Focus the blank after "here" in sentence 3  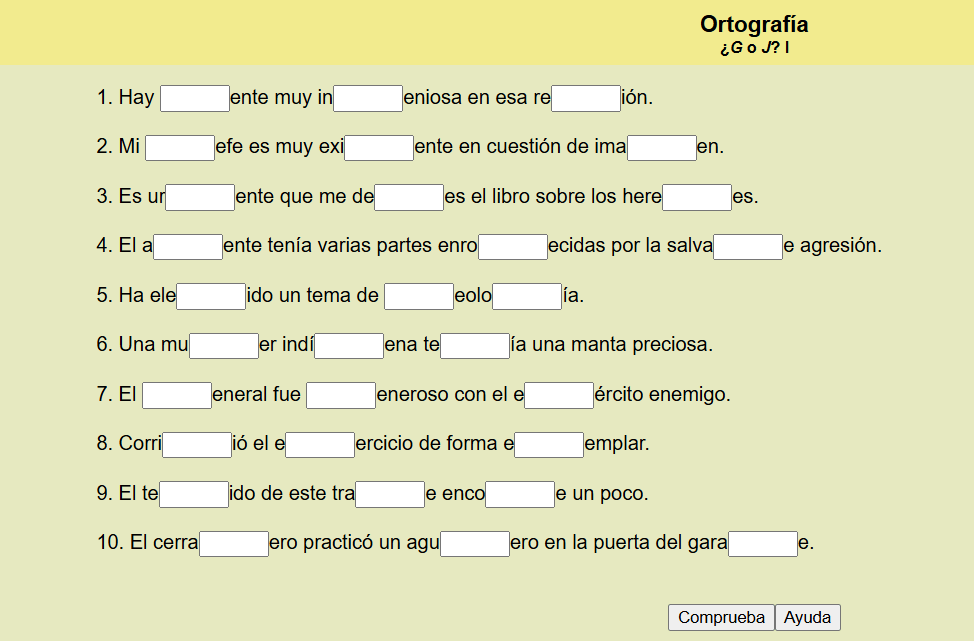(x=697, y=197)
